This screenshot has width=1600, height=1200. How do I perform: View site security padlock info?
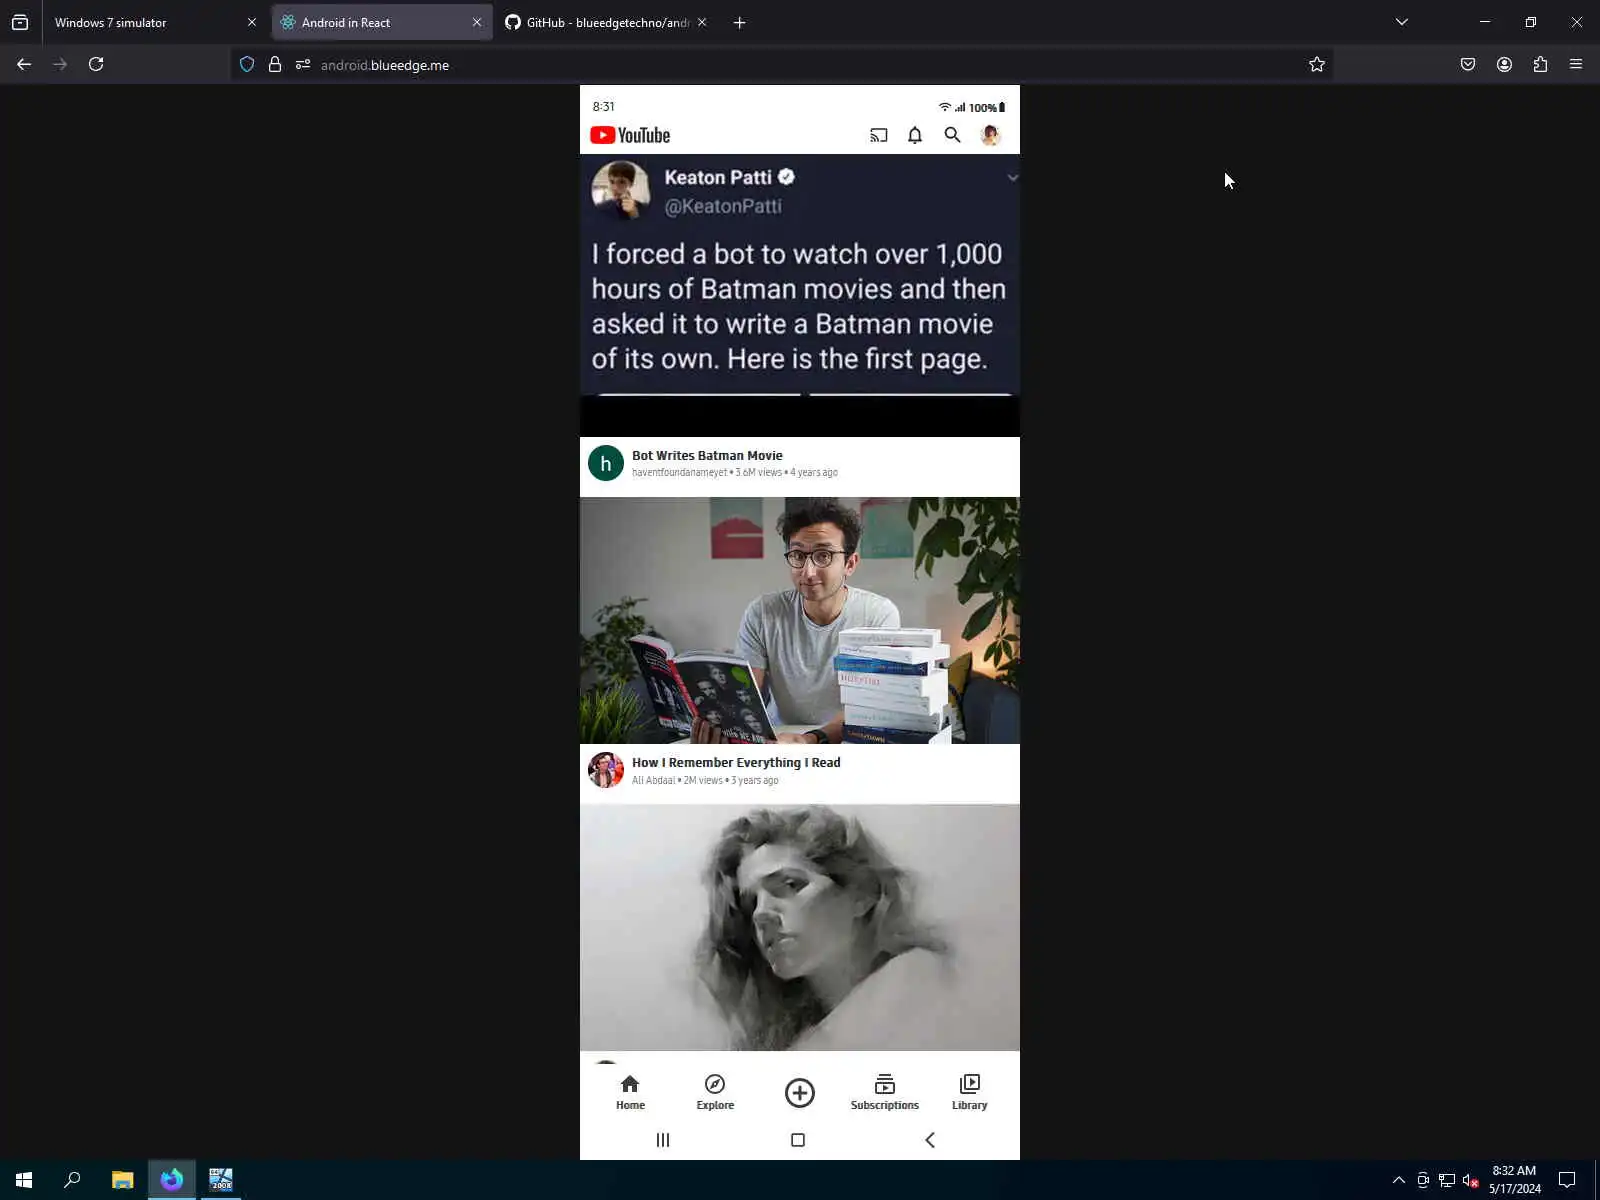(275, 64)
